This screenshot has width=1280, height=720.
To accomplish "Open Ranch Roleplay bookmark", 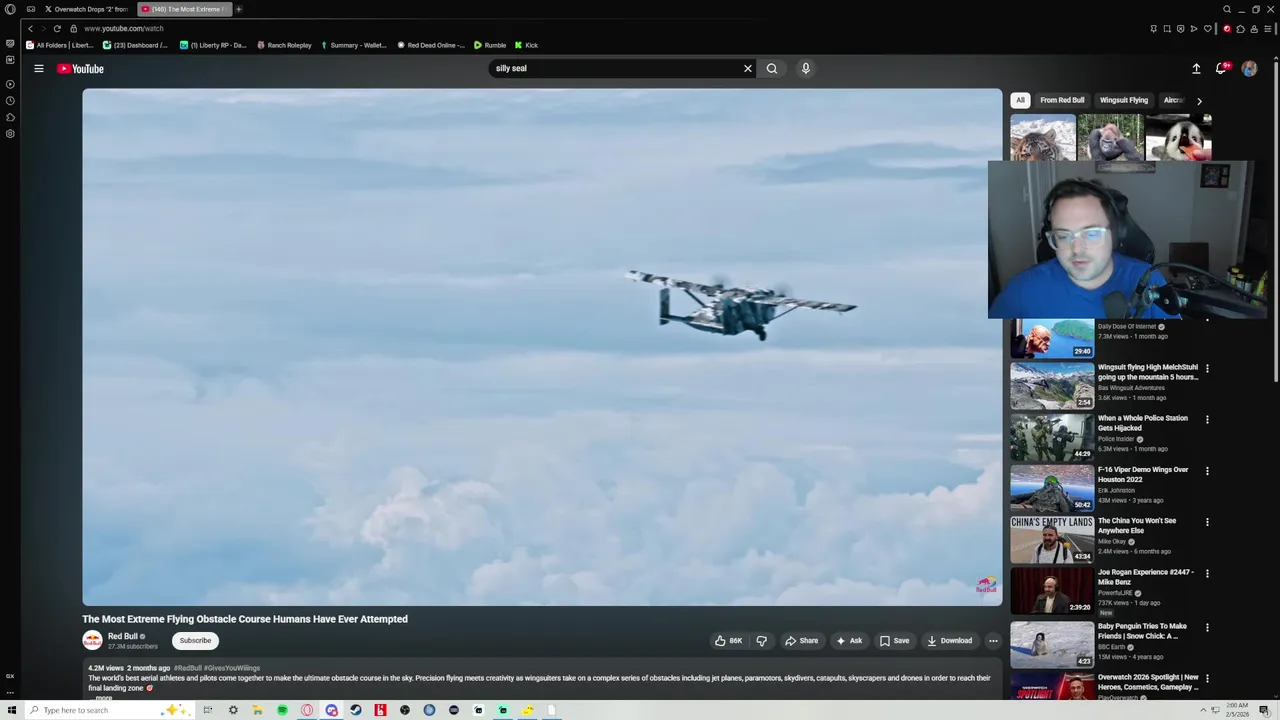I will [284, 45].
